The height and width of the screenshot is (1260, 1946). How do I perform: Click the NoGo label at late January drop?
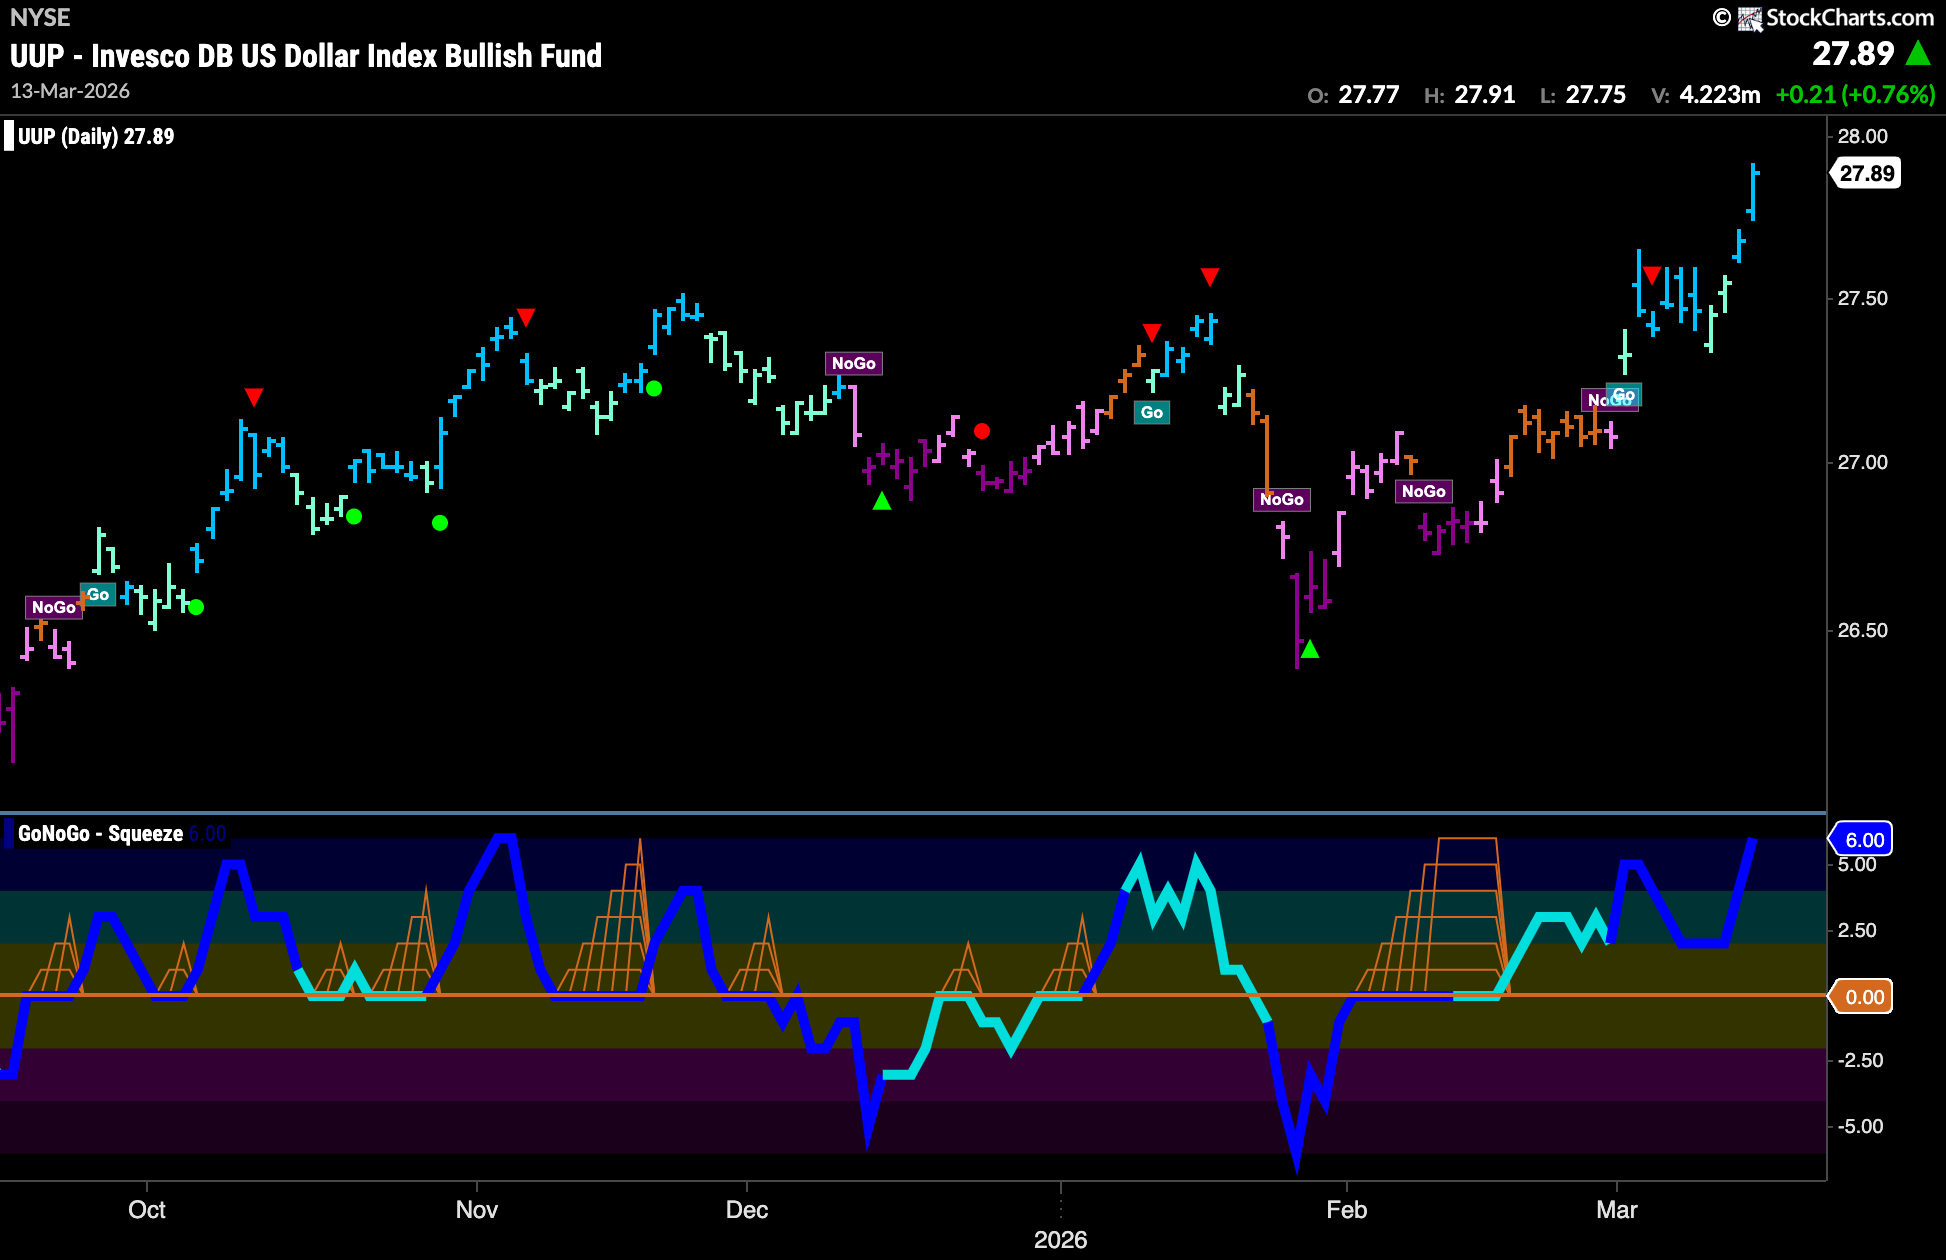coord(1281,499)
